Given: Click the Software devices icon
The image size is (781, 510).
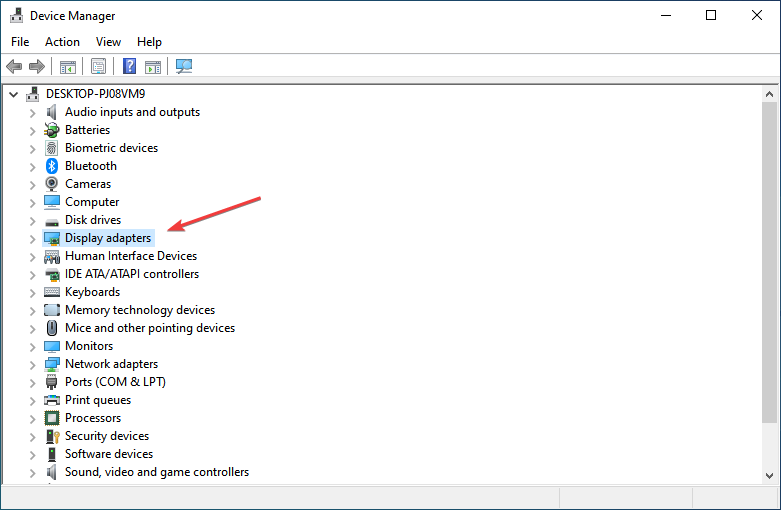Looking at the screenshot, I should pos(52,454).
